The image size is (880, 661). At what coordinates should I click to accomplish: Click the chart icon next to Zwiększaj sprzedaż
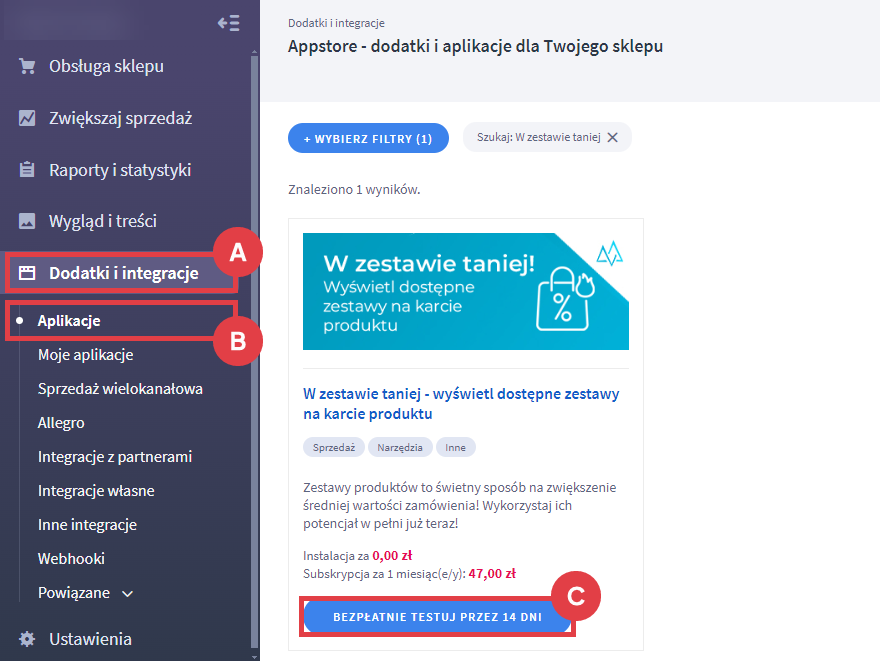tap(27, 118)
